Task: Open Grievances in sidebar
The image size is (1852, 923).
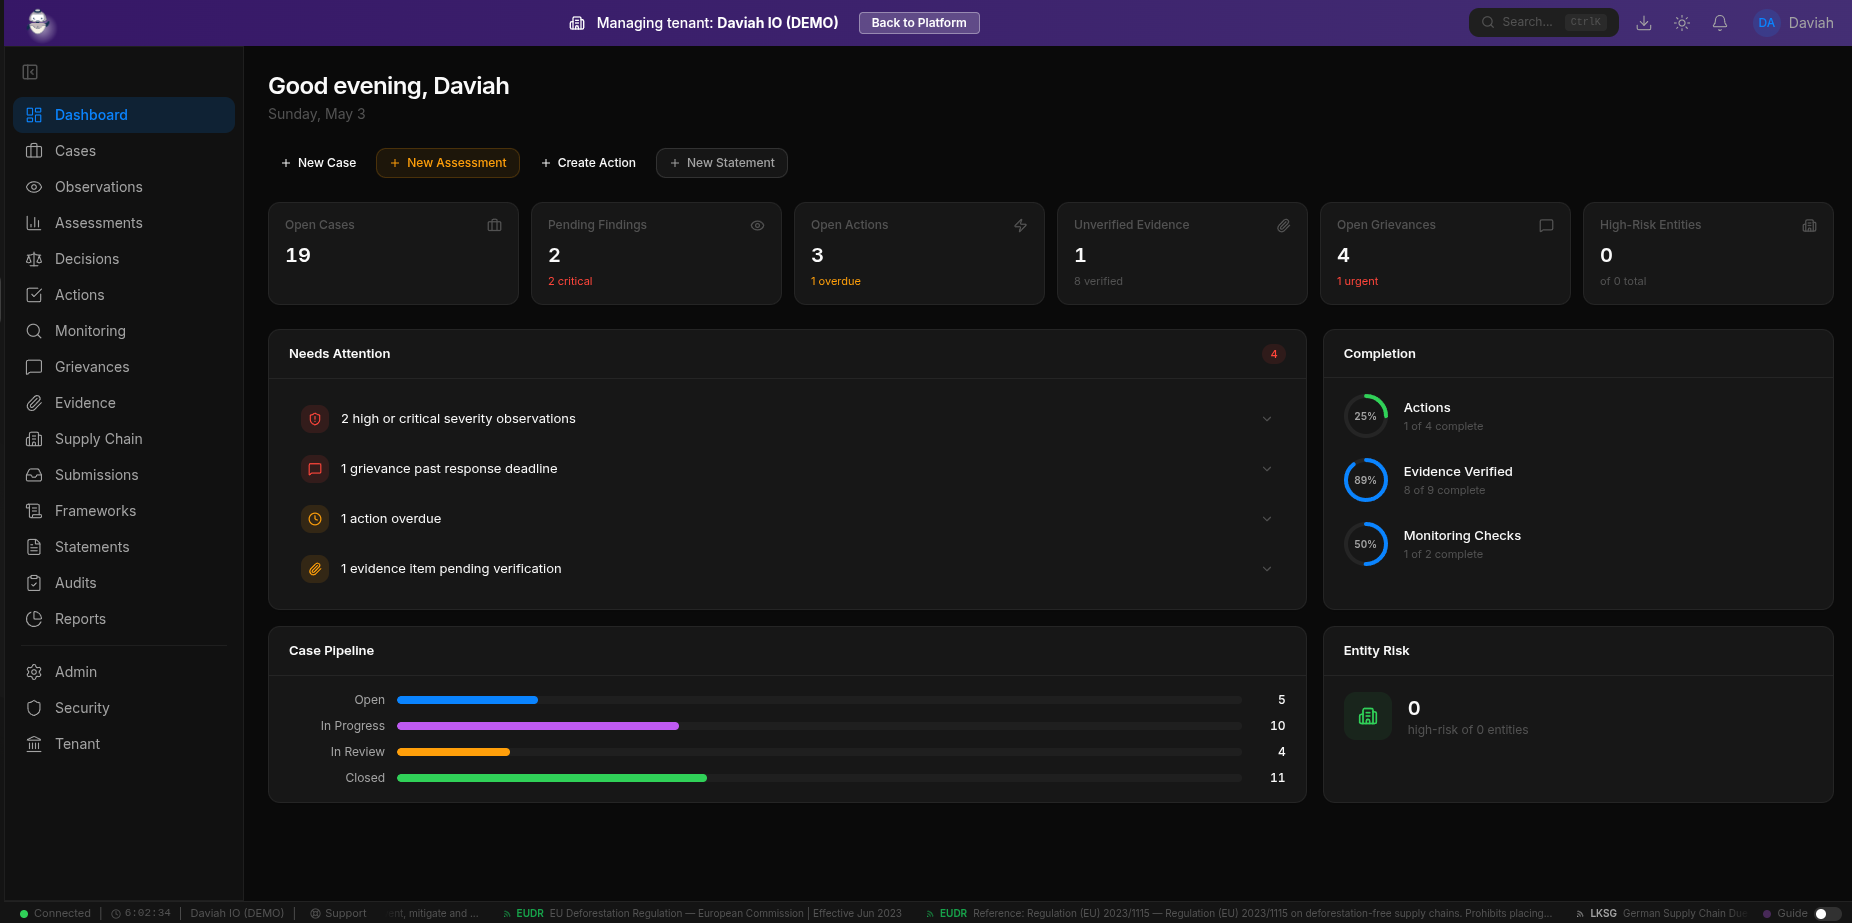Action: coord(124,367)
